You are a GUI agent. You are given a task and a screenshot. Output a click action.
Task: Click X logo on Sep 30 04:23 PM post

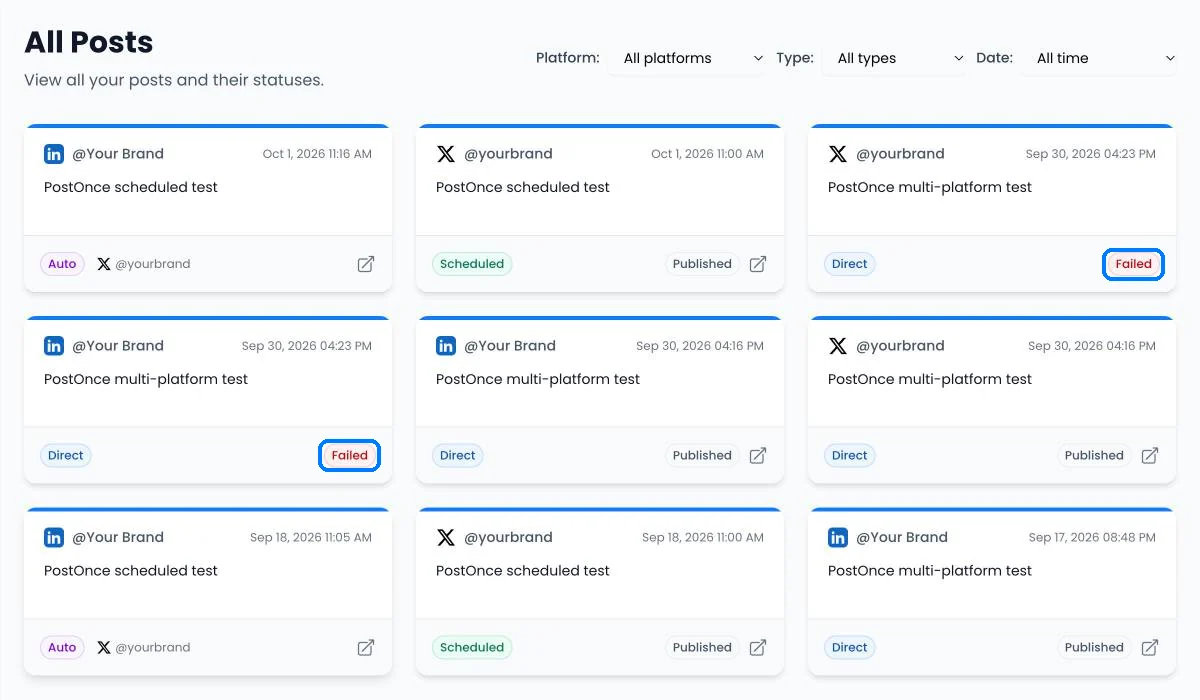pyautogui.click(x=838, y=154)
